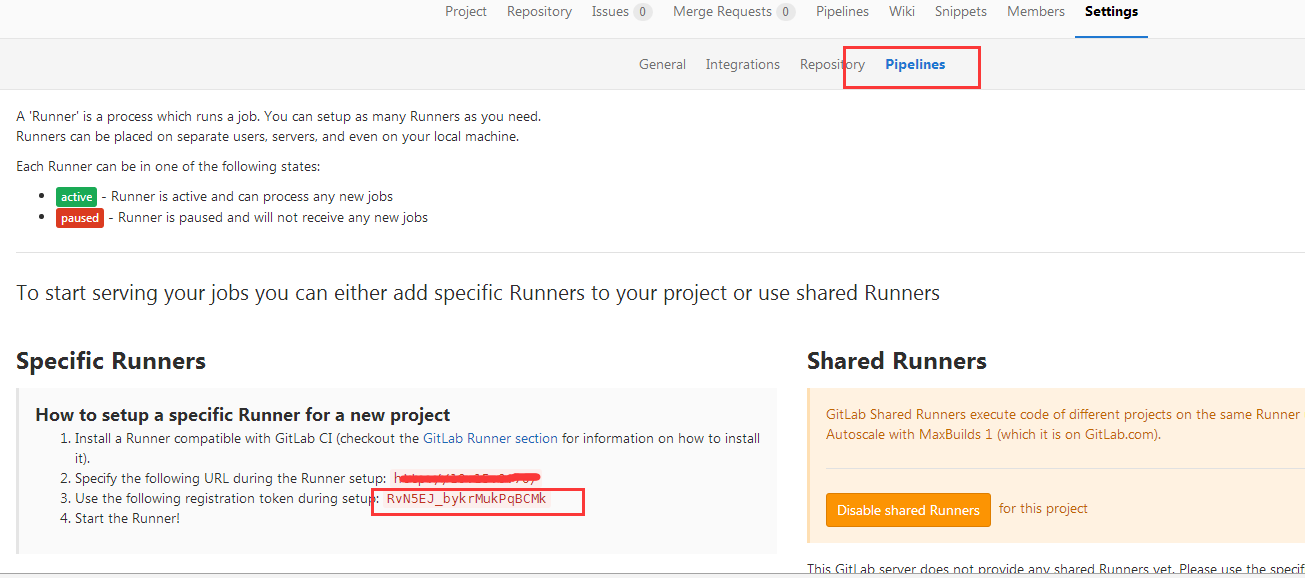1305x578 pixels.
Task: Click the redacted Runner setup URL
Action: pos(467,478)
